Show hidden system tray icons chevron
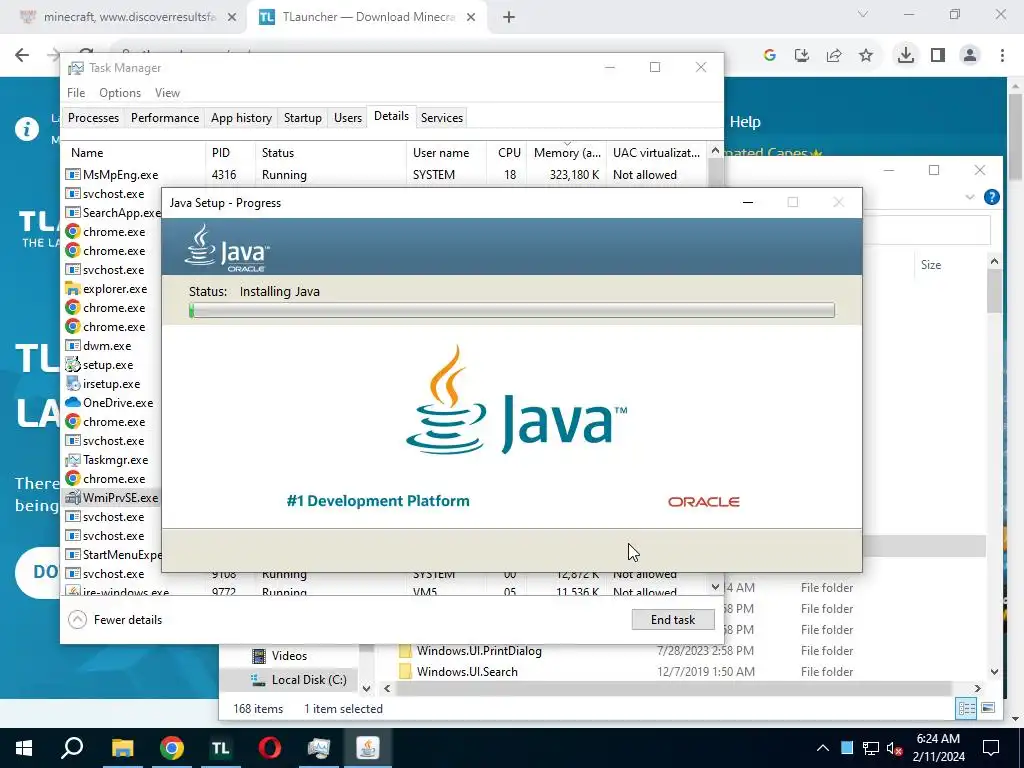The image size is (1024, 768). [823, 748]
